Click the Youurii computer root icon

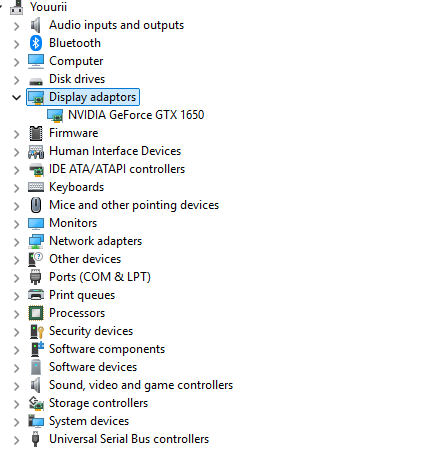click(17, 7)
